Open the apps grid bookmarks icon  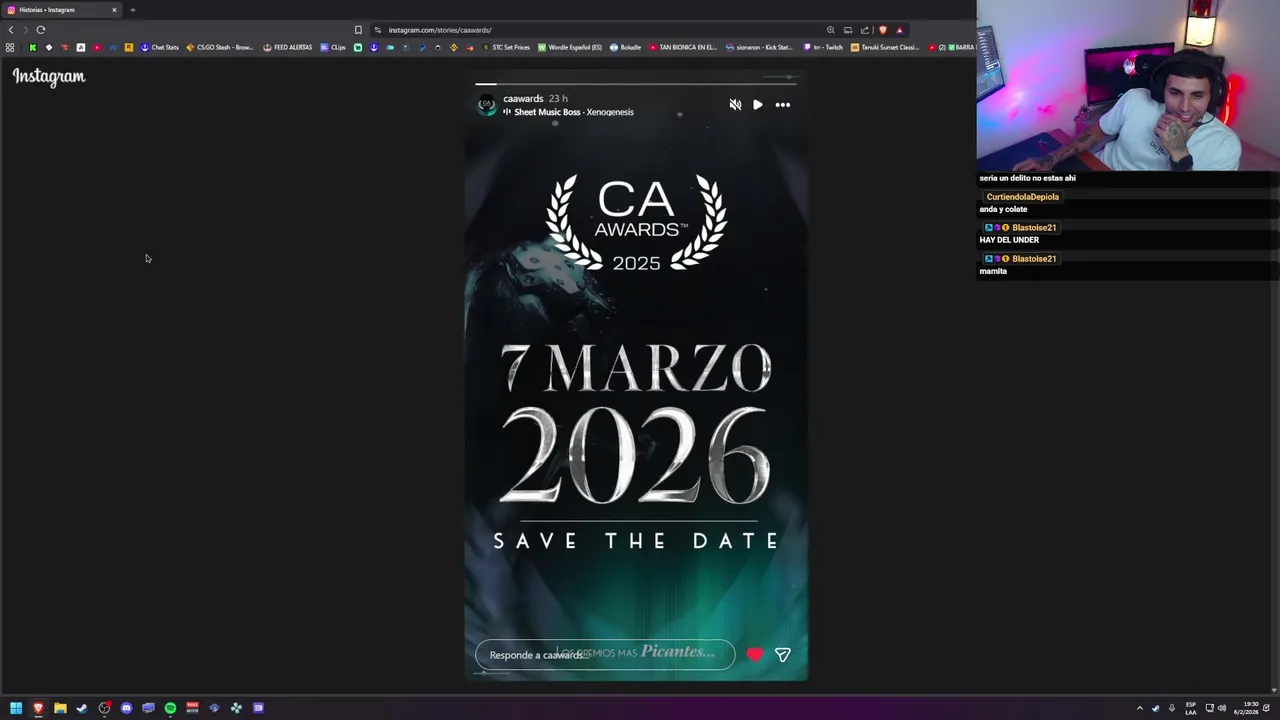point(10,47)
